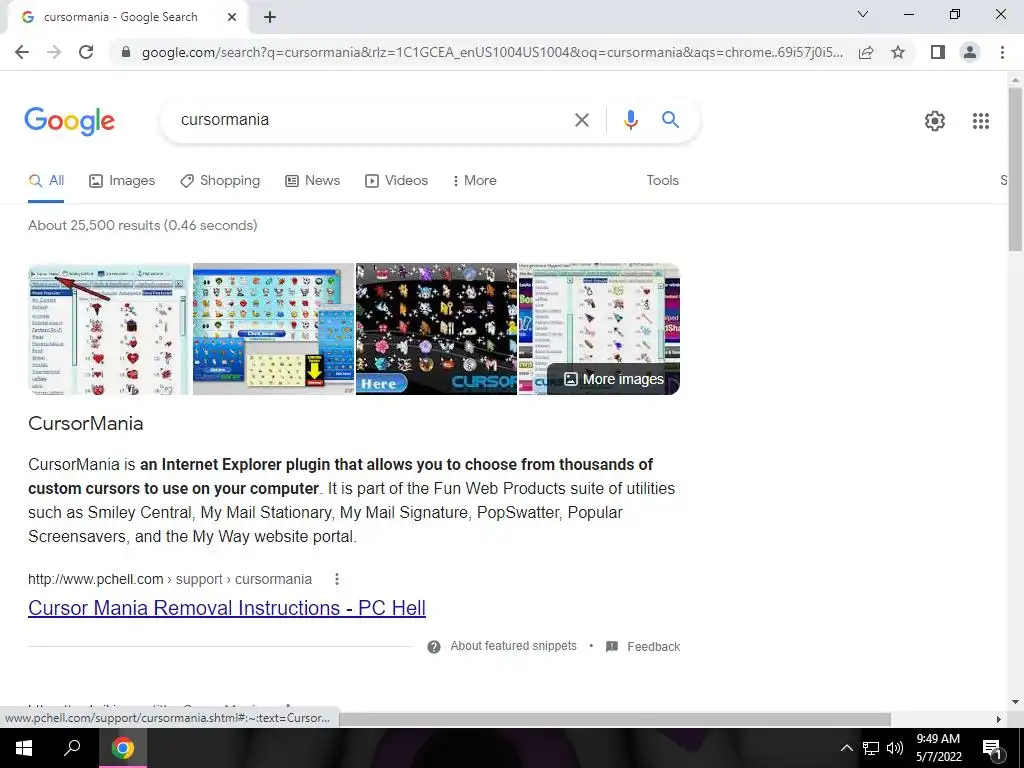Go back to previous page
Viewport: 1024px width, 768px height.
click(x=22, y=52)
